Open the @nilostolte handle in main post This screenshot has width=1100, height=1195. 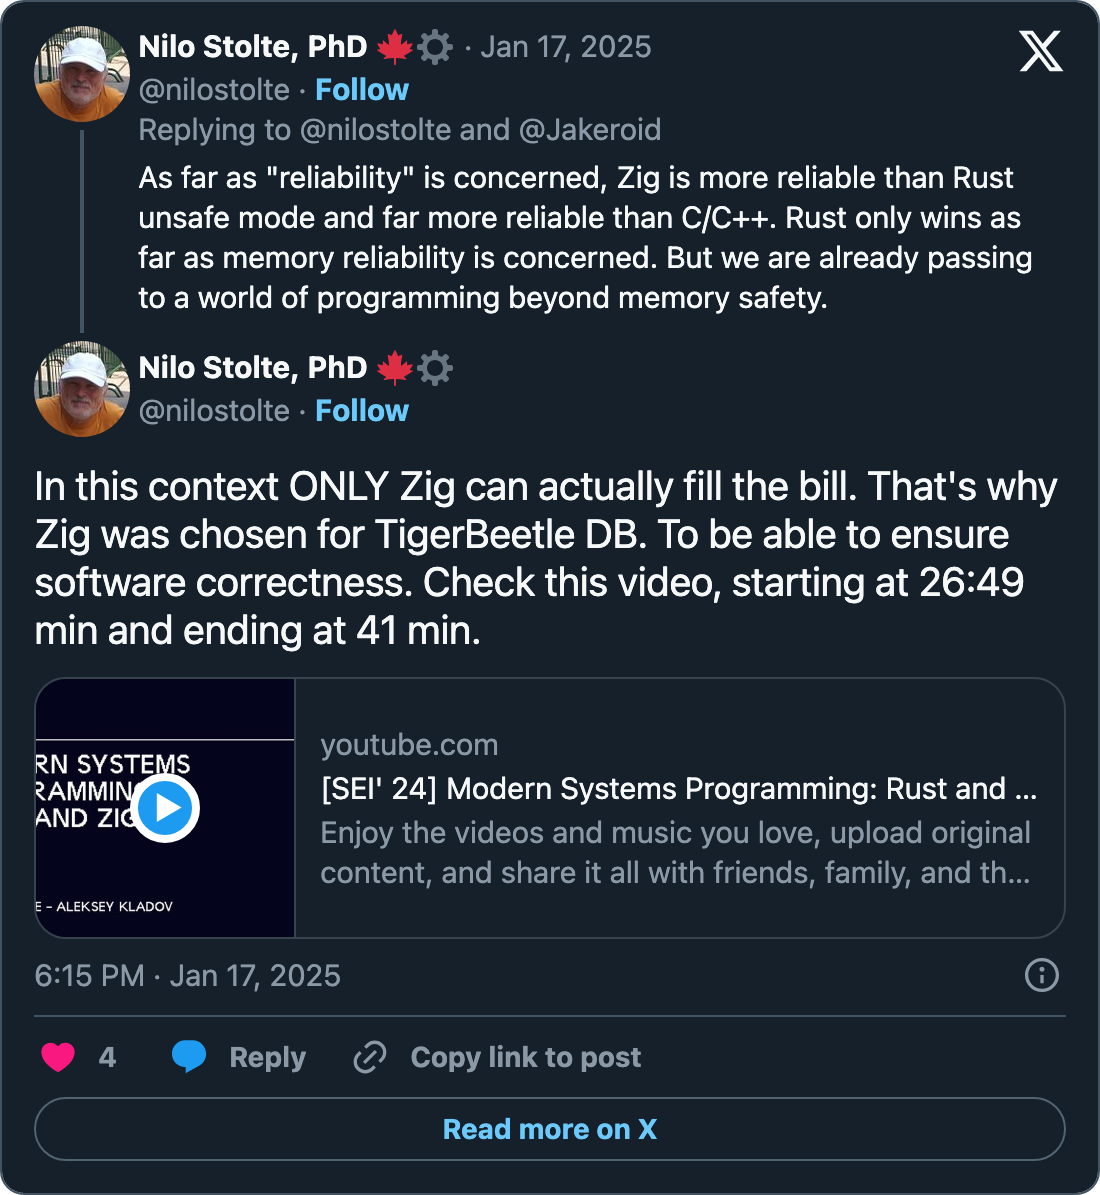pyautogui.click(x=214, y=411)
